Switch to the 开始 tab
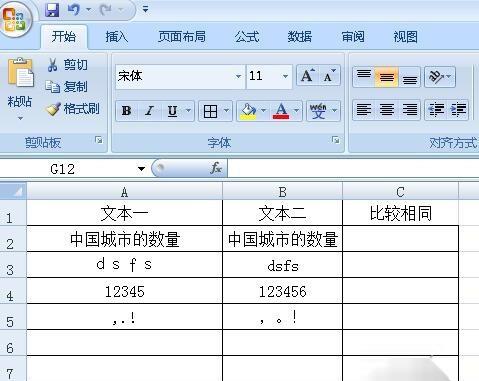 click(64, 36)
